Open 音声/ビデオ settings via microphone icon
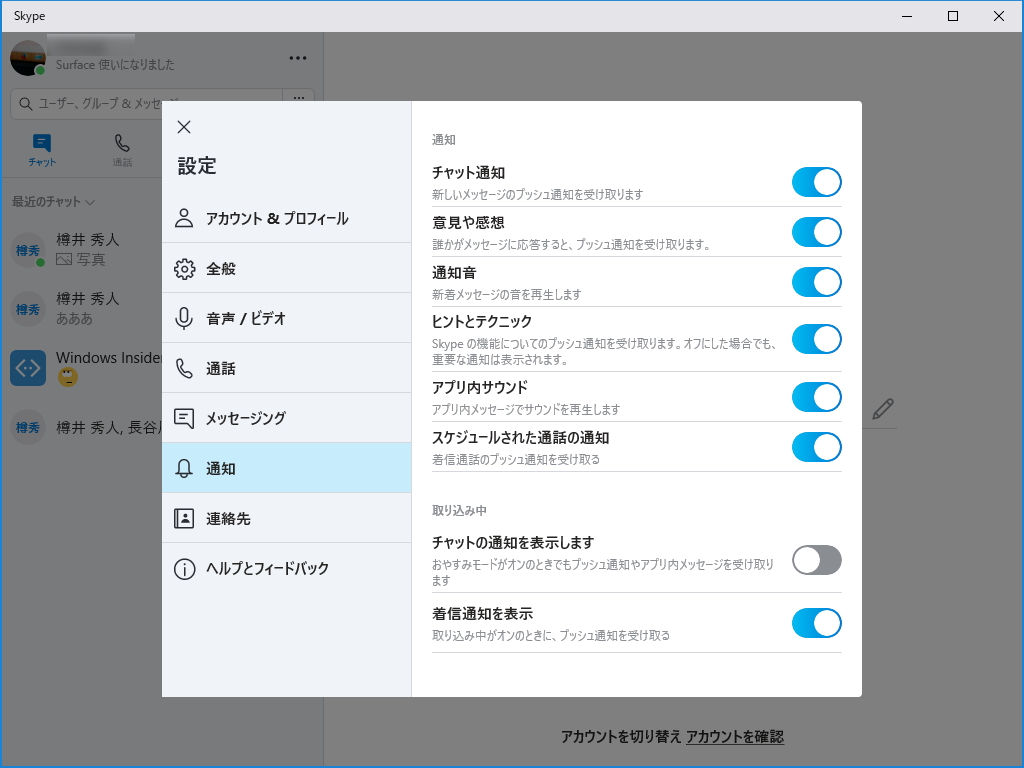 pyautogui.click(x=185, y=318)
